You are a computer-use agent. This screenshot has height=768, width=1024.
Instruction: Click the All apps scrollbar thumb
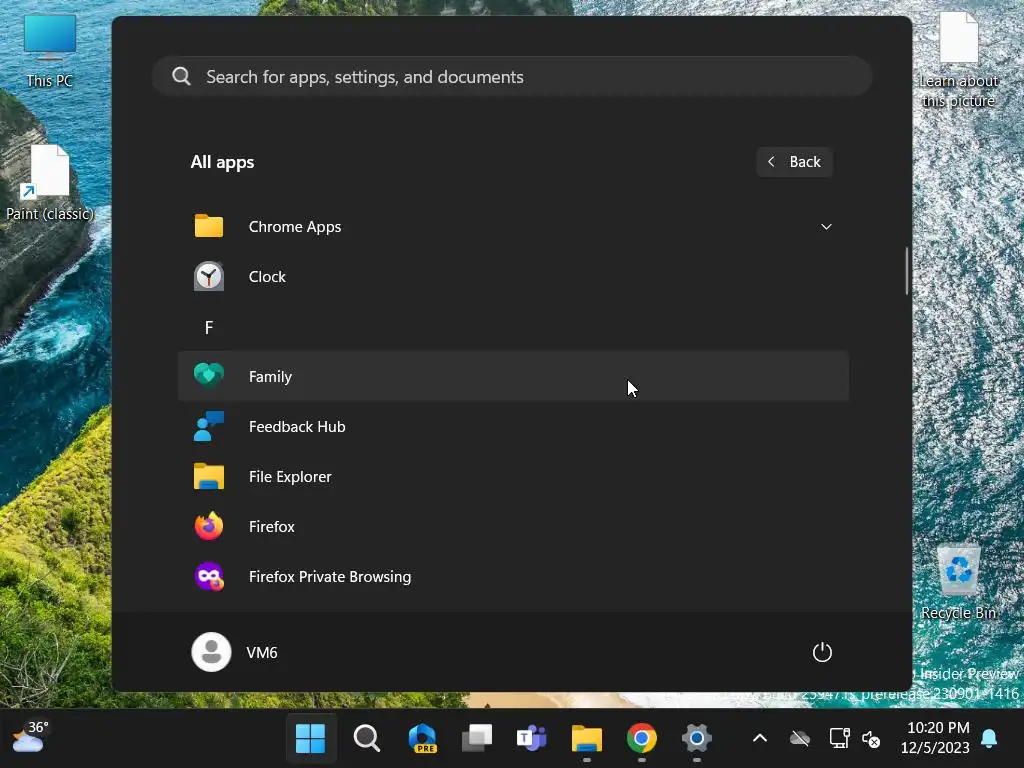click(906, 270)
